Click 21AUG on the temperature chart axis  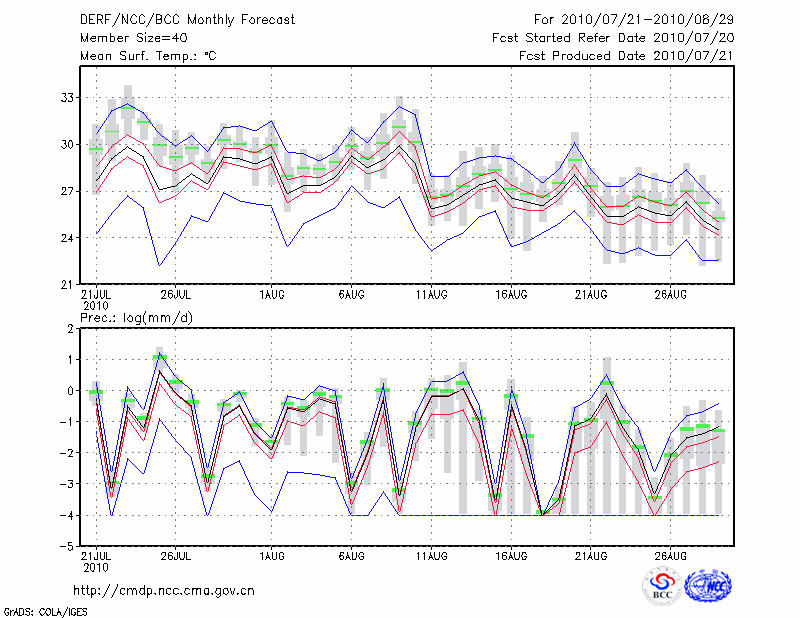click(591, 295)
